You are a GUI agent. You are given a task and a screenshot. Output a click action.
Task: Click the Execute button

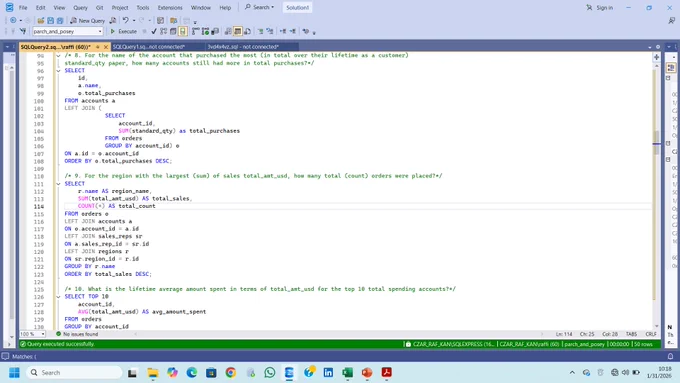pyautogui.click(x=124, y=31)
